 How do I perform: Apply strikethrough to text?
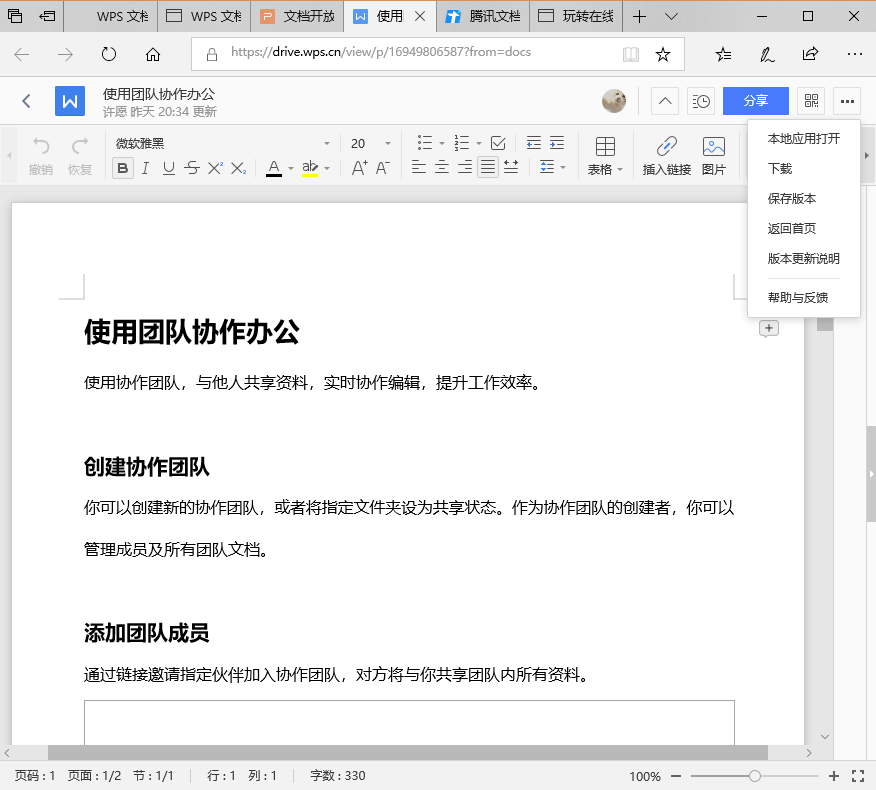coord(192,168)
